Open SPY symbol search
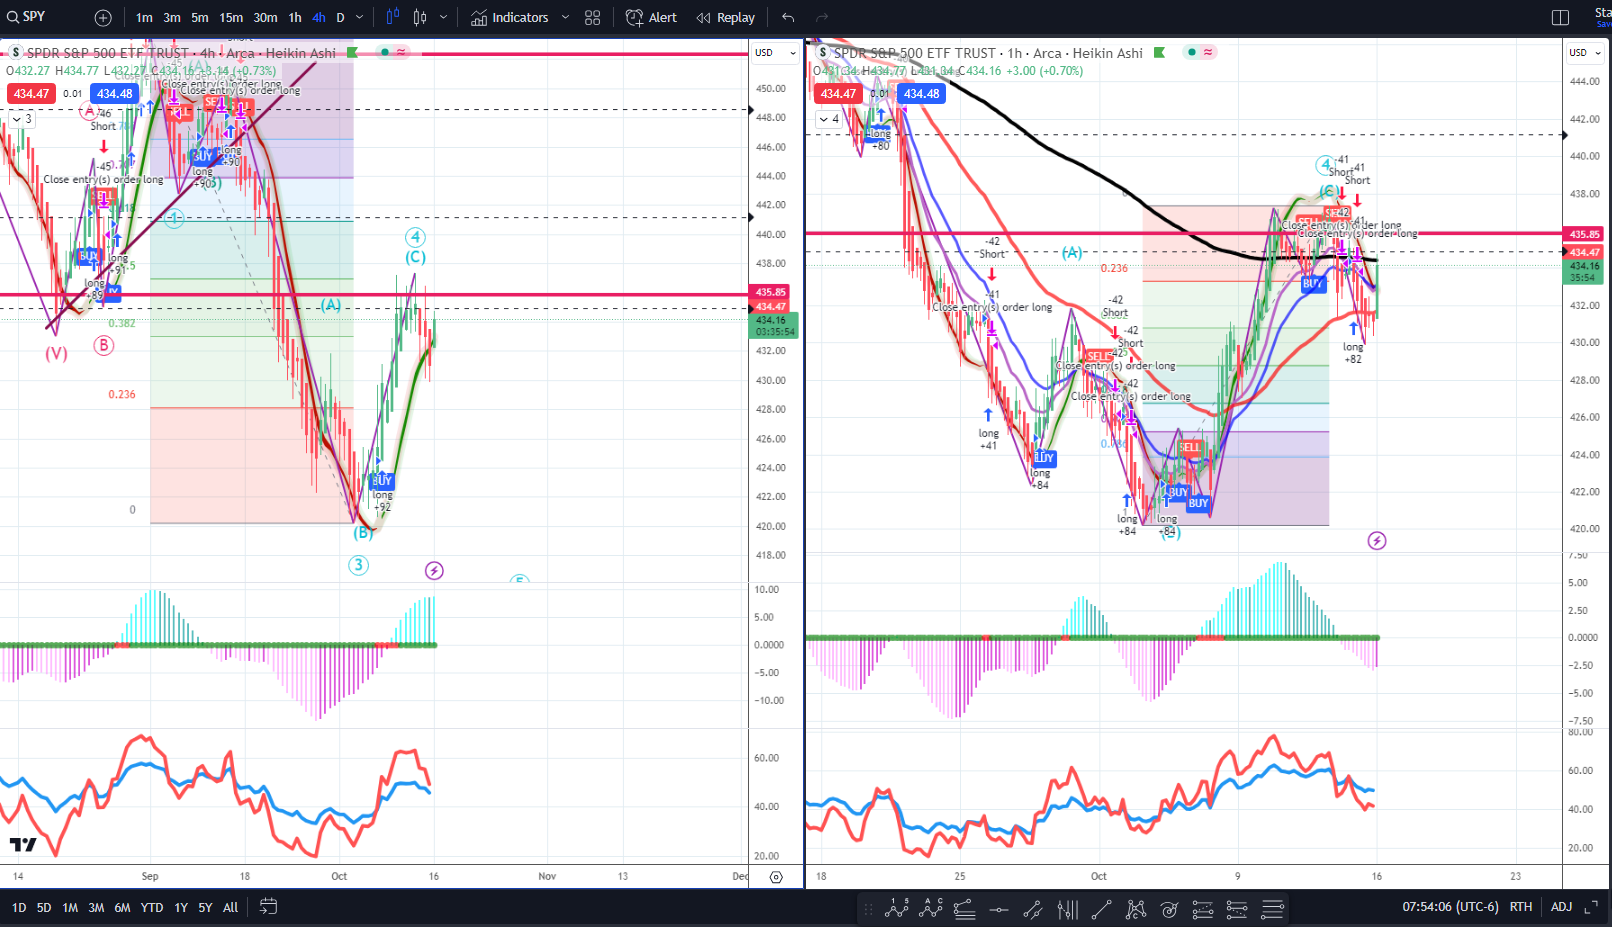Viewport: 1612px width, 927px height. pos(27,17)
